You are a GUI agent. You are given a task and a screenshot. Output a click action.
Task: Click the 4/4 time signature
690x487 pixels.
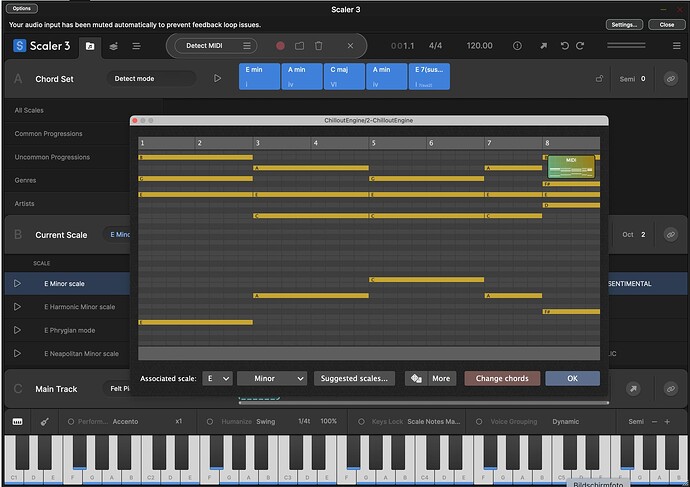[435, 46]
